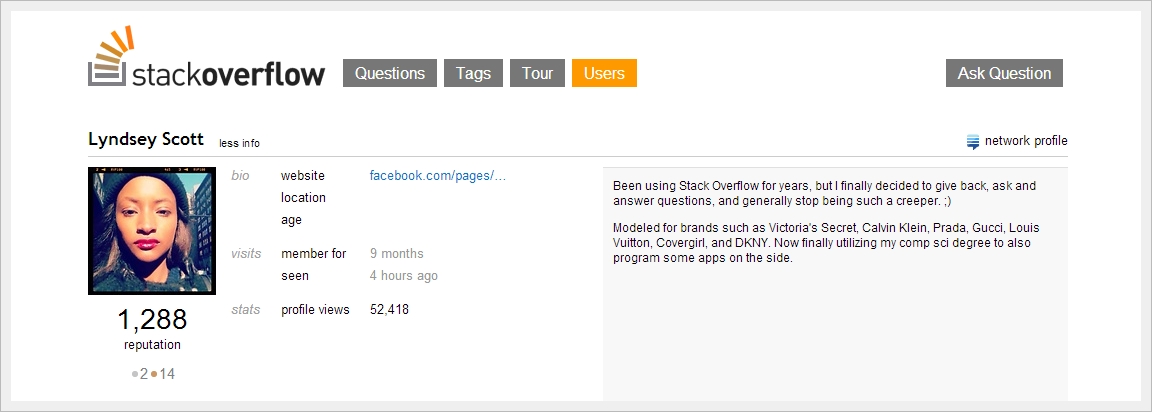1152x412 pixels.
Task: Click the 1,288 reputation score
Action: tap(152, 320)
